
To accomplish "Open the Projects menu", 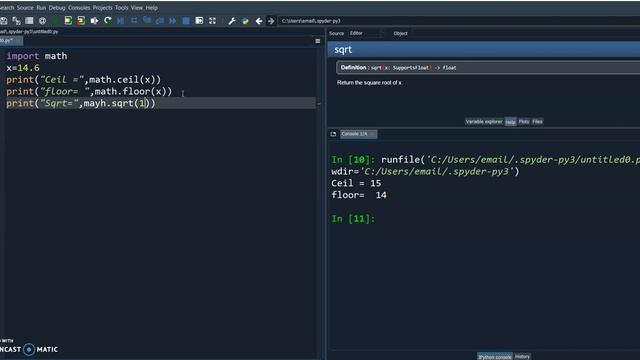I will tap(102, 8).
